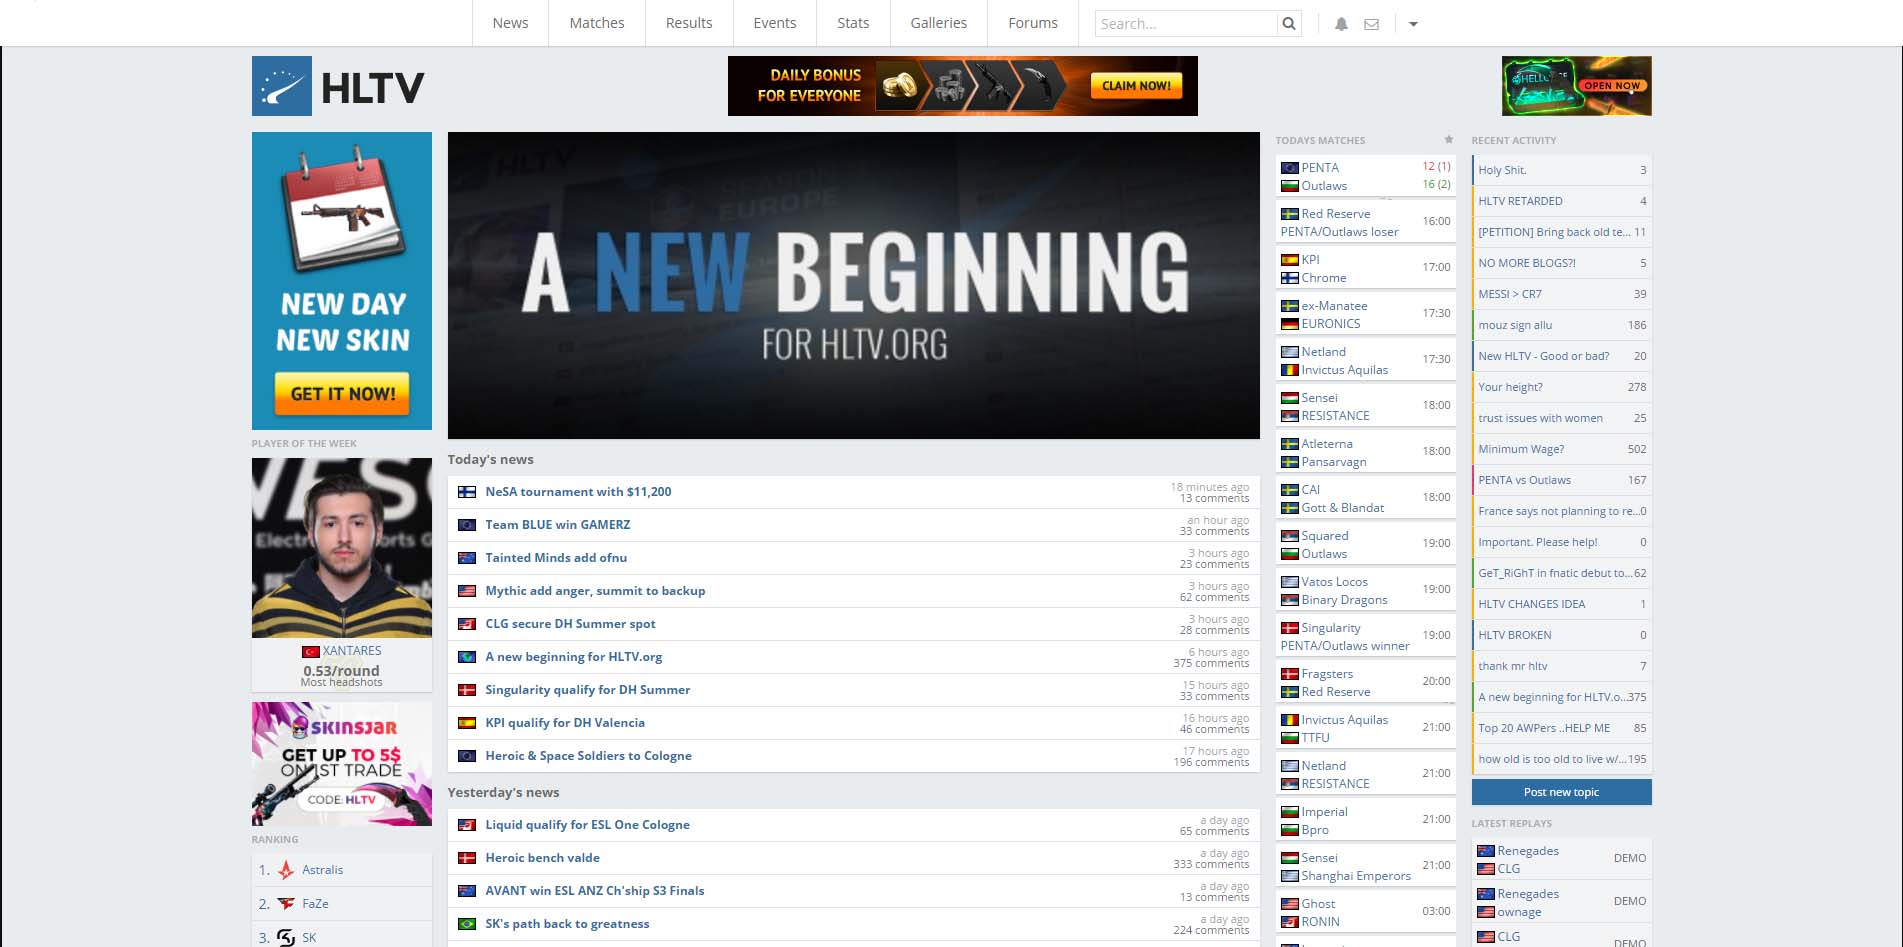Screen dimensions: 1903x947
Task: Open the Matches section in the navbar
Action: [x=596, y=23]
